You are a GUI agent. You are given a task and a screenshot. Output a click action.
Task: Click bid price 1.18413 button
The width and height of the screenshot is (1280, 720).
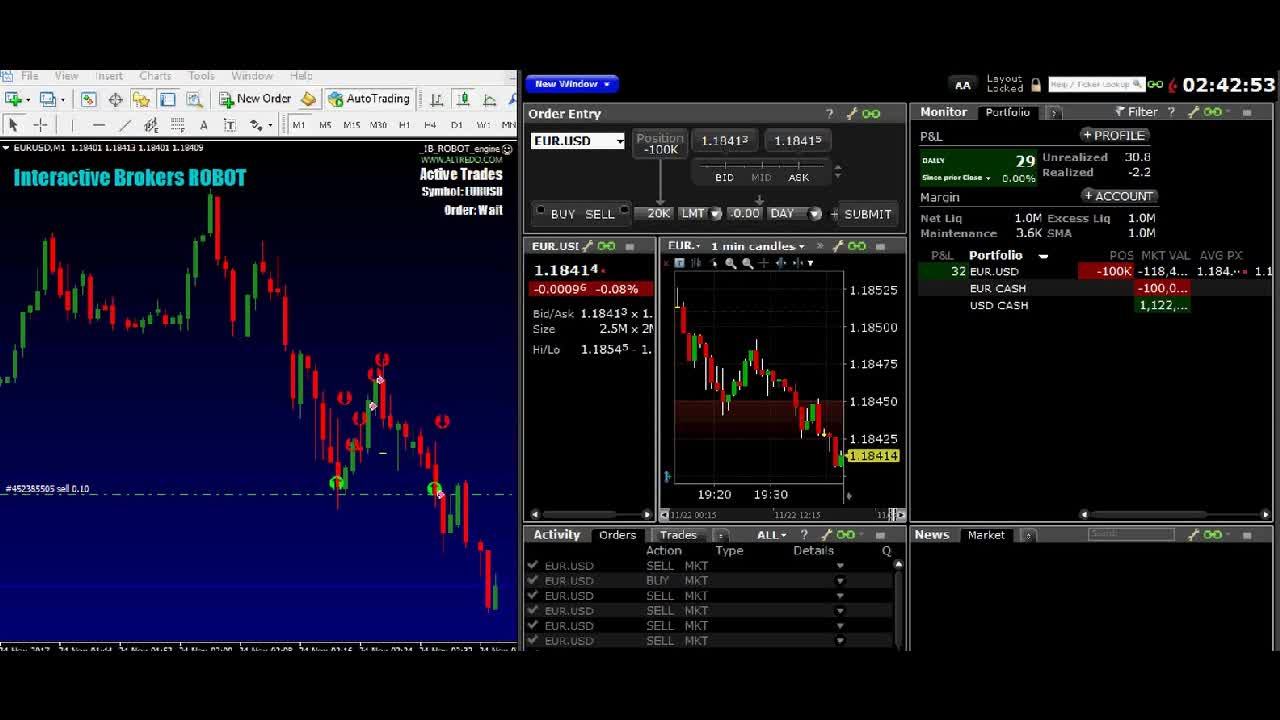(725, 141)
